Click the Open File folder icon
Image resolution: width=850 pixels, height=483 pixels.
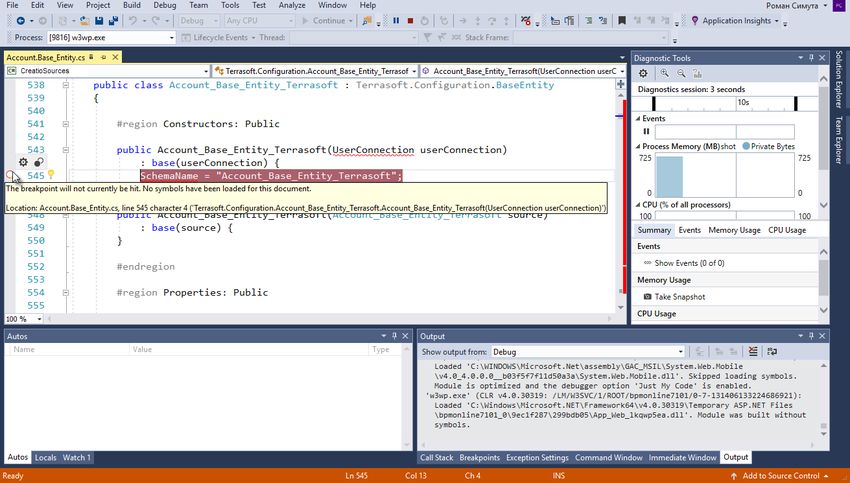coord(85,21)
